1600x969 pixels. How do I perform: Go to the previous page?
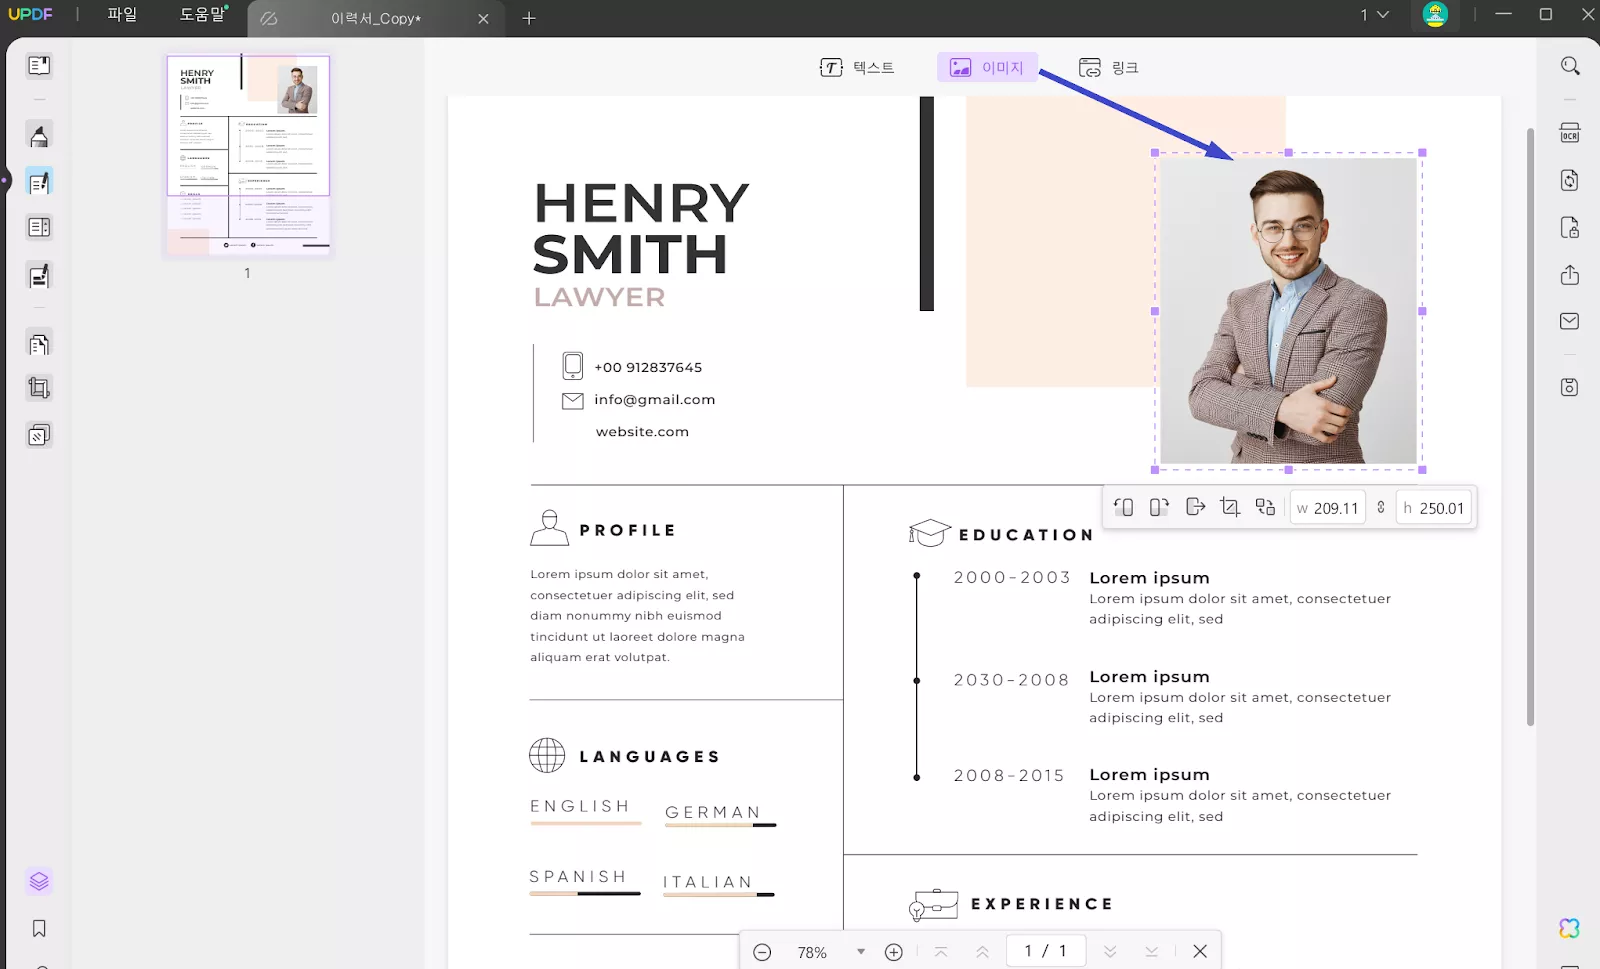click(983, 952)
